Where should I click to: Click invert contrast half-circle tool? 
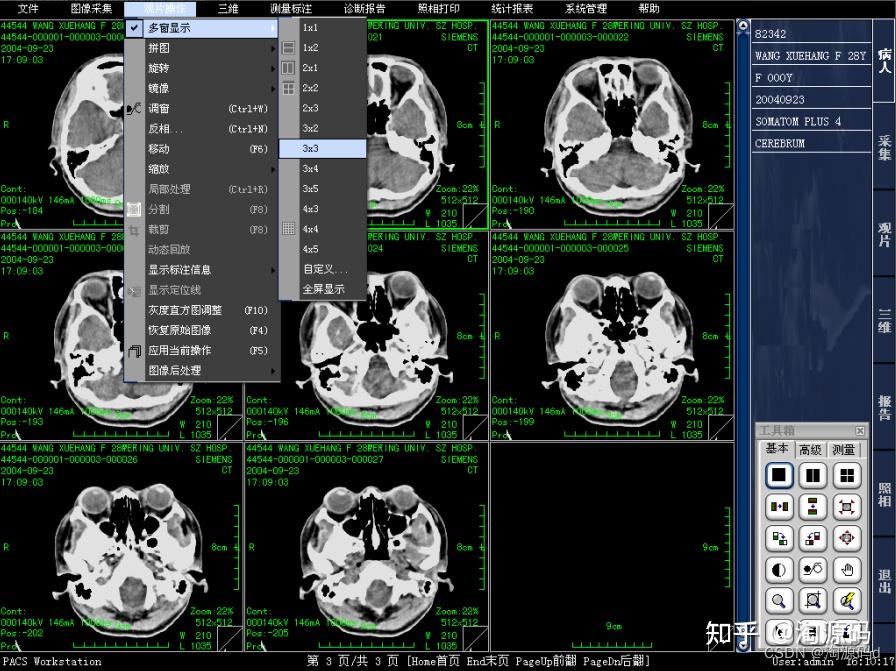(x=779, y=569)
